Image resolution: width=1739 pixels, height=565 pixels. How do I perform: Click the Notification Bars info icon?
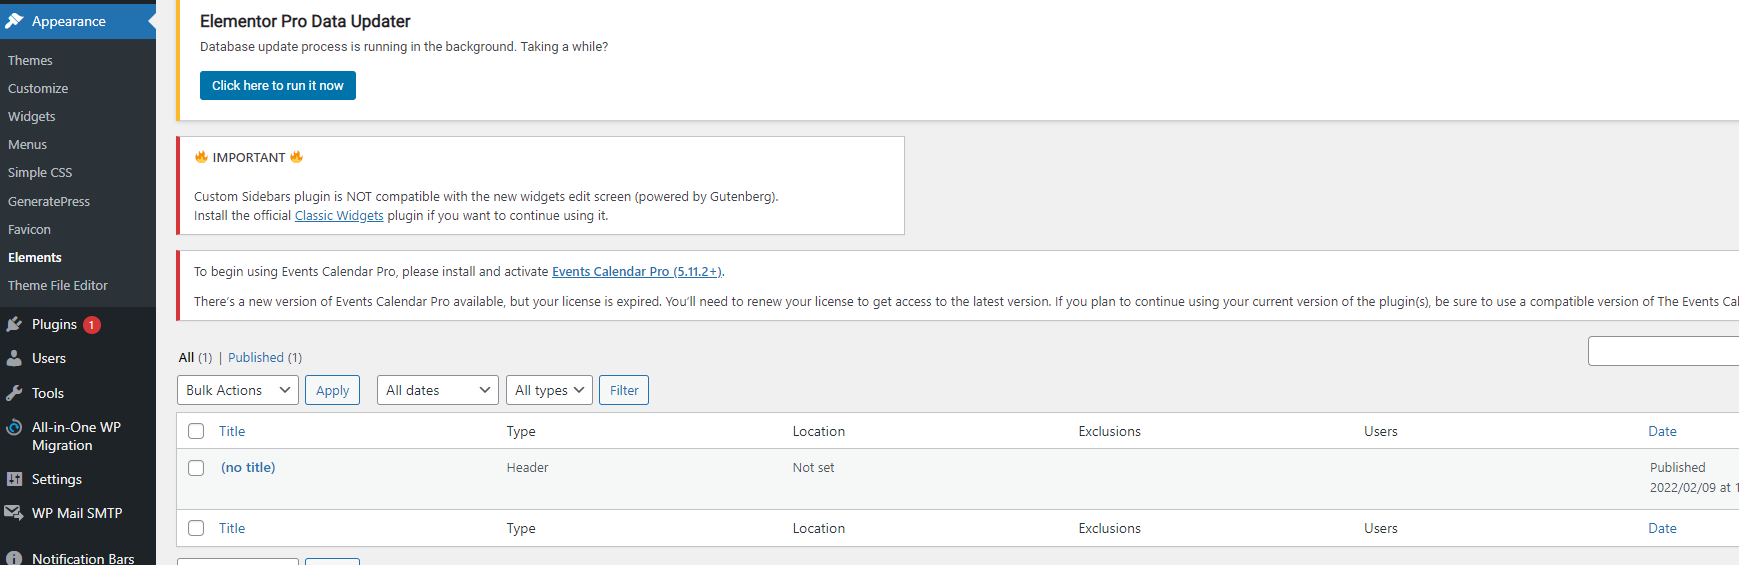pyautogui.click(x=14, y=558)
